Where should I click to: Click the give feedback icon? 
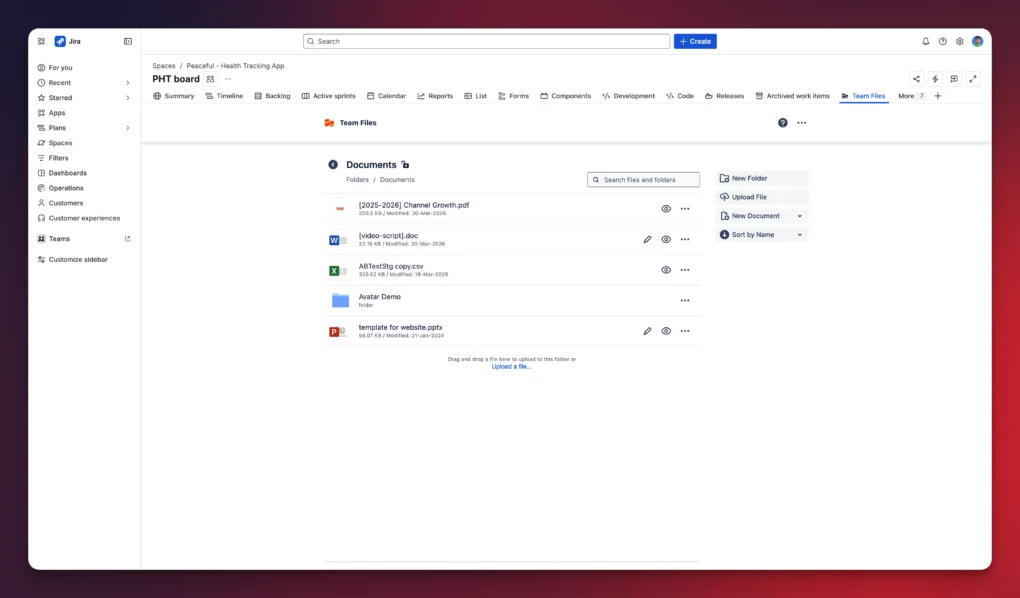point(954,79)
